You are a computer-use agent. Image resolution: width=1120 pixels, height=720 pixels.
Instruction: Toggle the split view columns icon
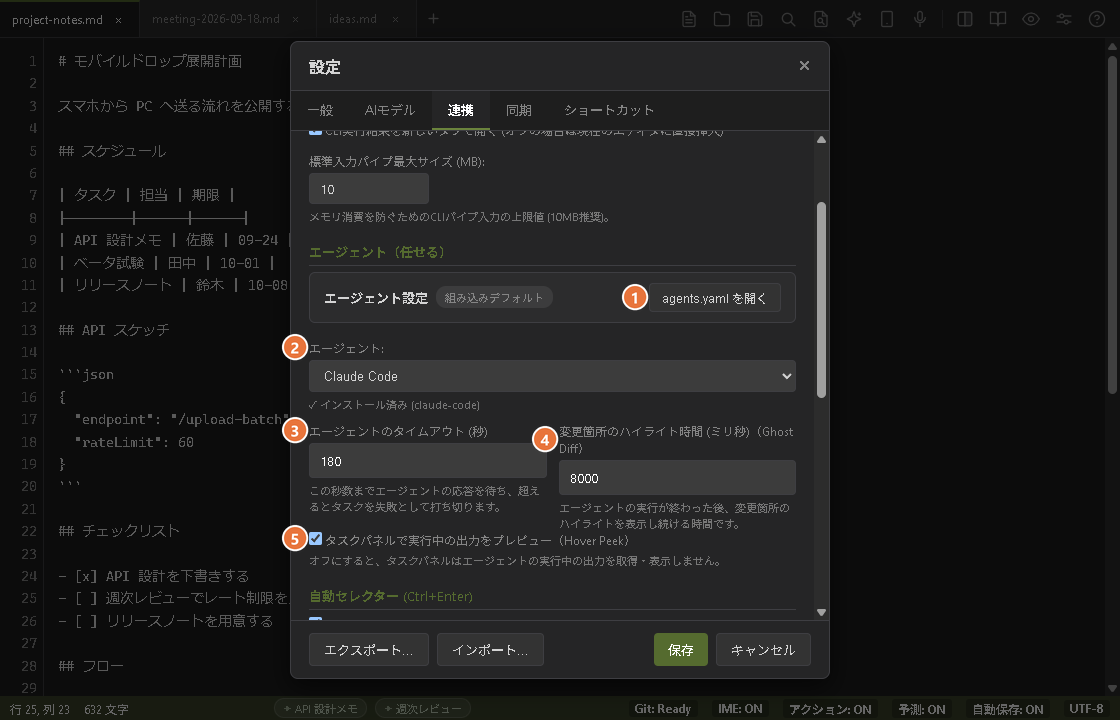tap(964, 19)
